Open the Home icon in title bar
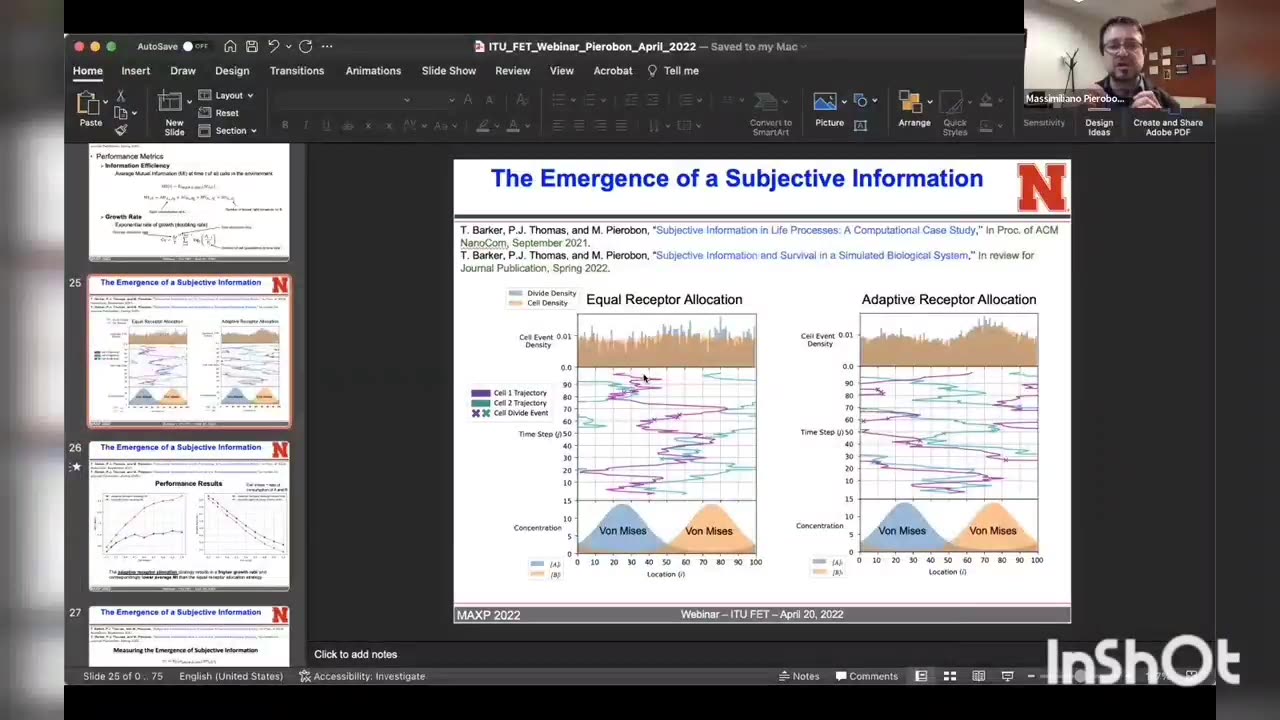This screenshot has width=1280, height=720. (x=230, y=46)
